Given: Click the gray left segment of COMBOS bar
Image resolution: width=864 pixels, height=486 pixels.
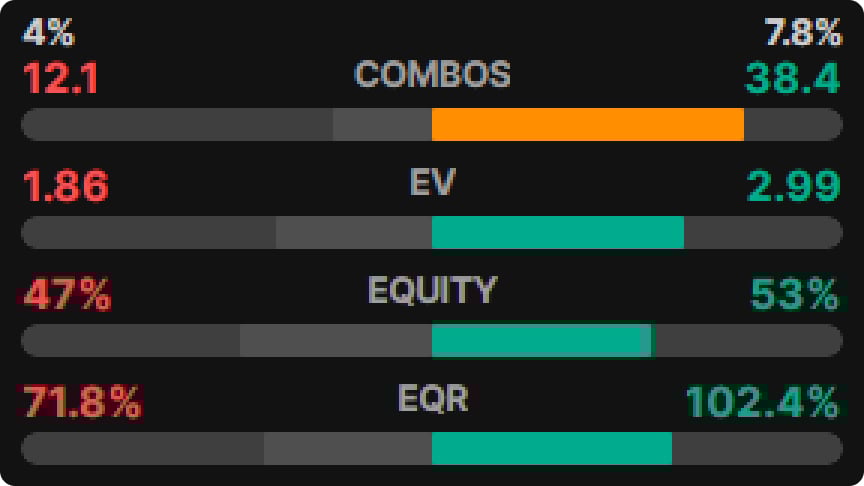Looking at the screenshot, I should (x=382, y=124).
